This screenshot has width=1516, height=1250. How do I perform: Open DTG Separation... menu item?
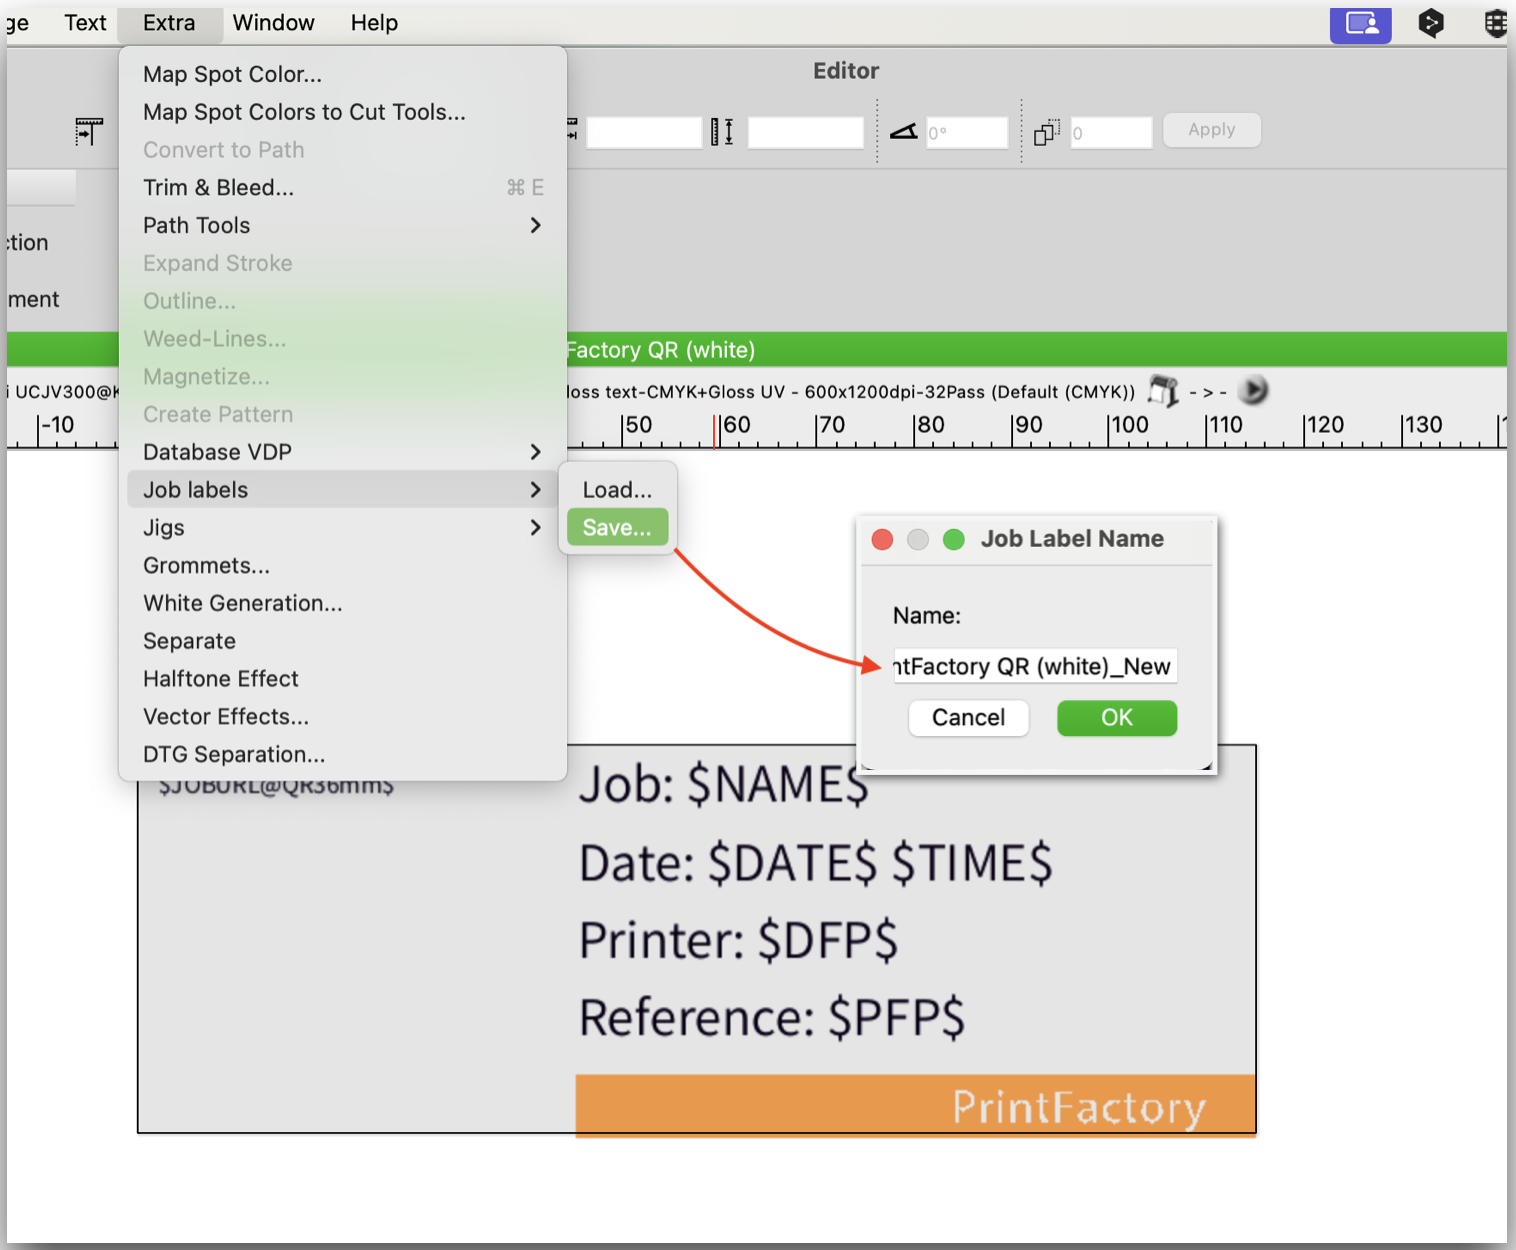[x=342, y=755]
